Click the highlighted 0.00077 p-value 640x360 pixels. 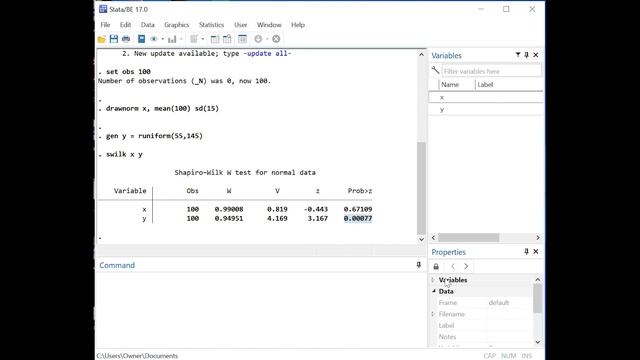pos(358,219)
